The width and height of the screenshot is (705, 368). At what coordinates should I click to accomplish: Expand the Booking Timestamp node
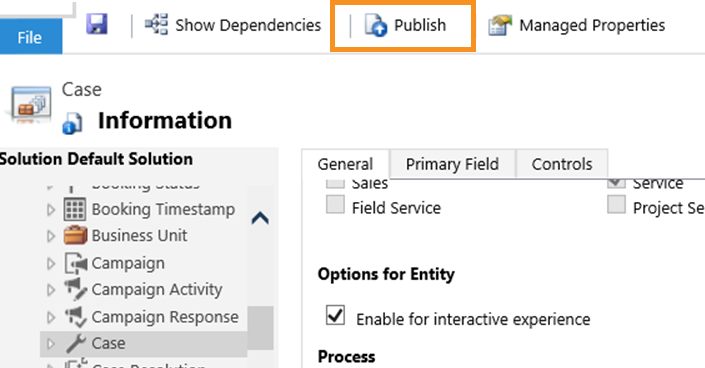[x=51, y=210]
